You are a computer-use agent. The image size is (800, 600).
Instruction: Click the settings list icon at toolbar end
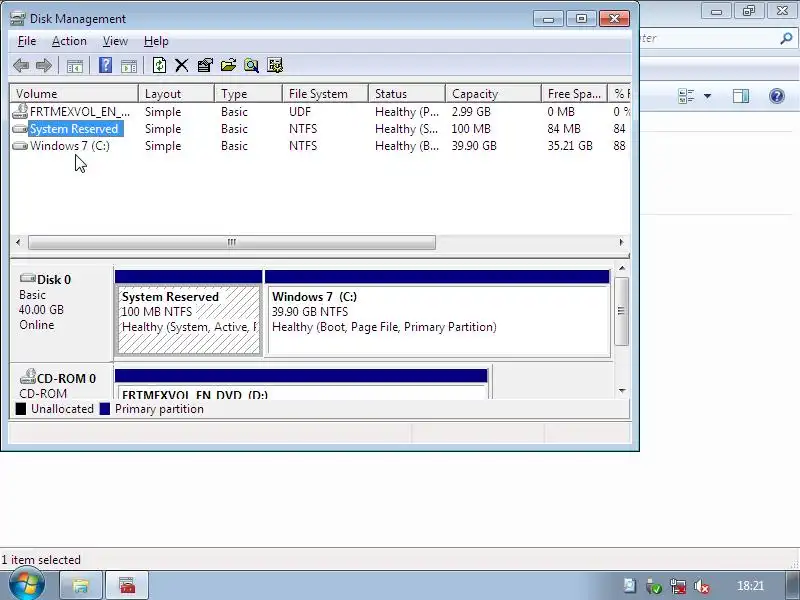(x=274, y=65)
